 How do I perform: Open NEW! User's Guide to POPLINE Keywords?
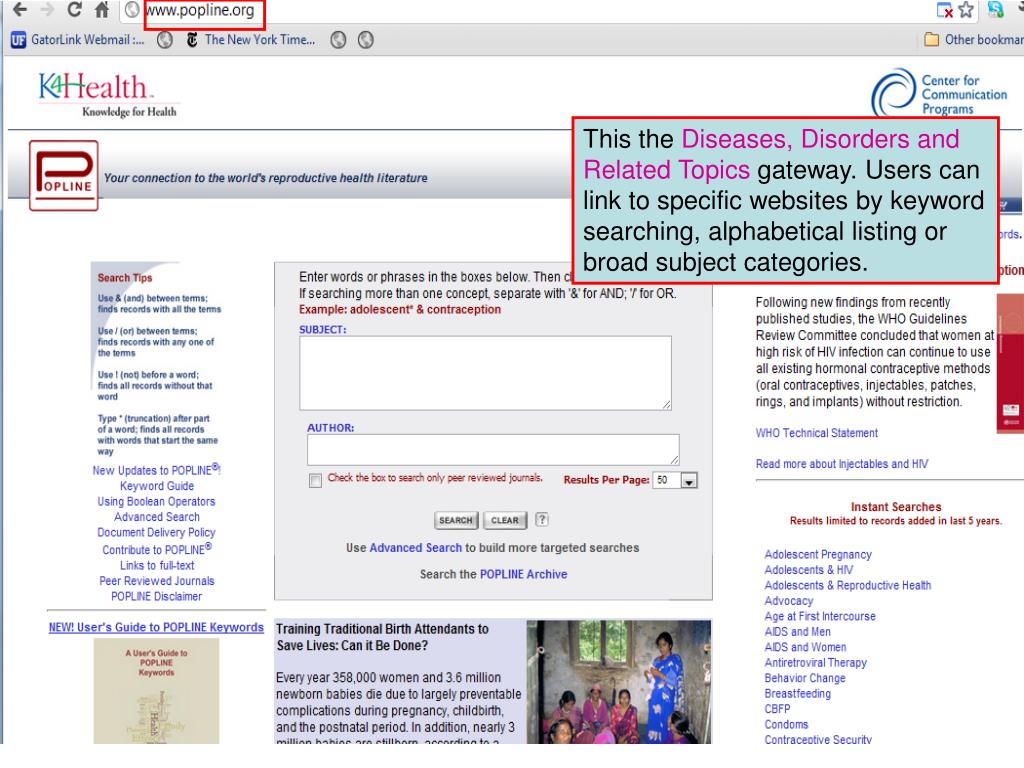pyautogui.click(x=156, y=627)
